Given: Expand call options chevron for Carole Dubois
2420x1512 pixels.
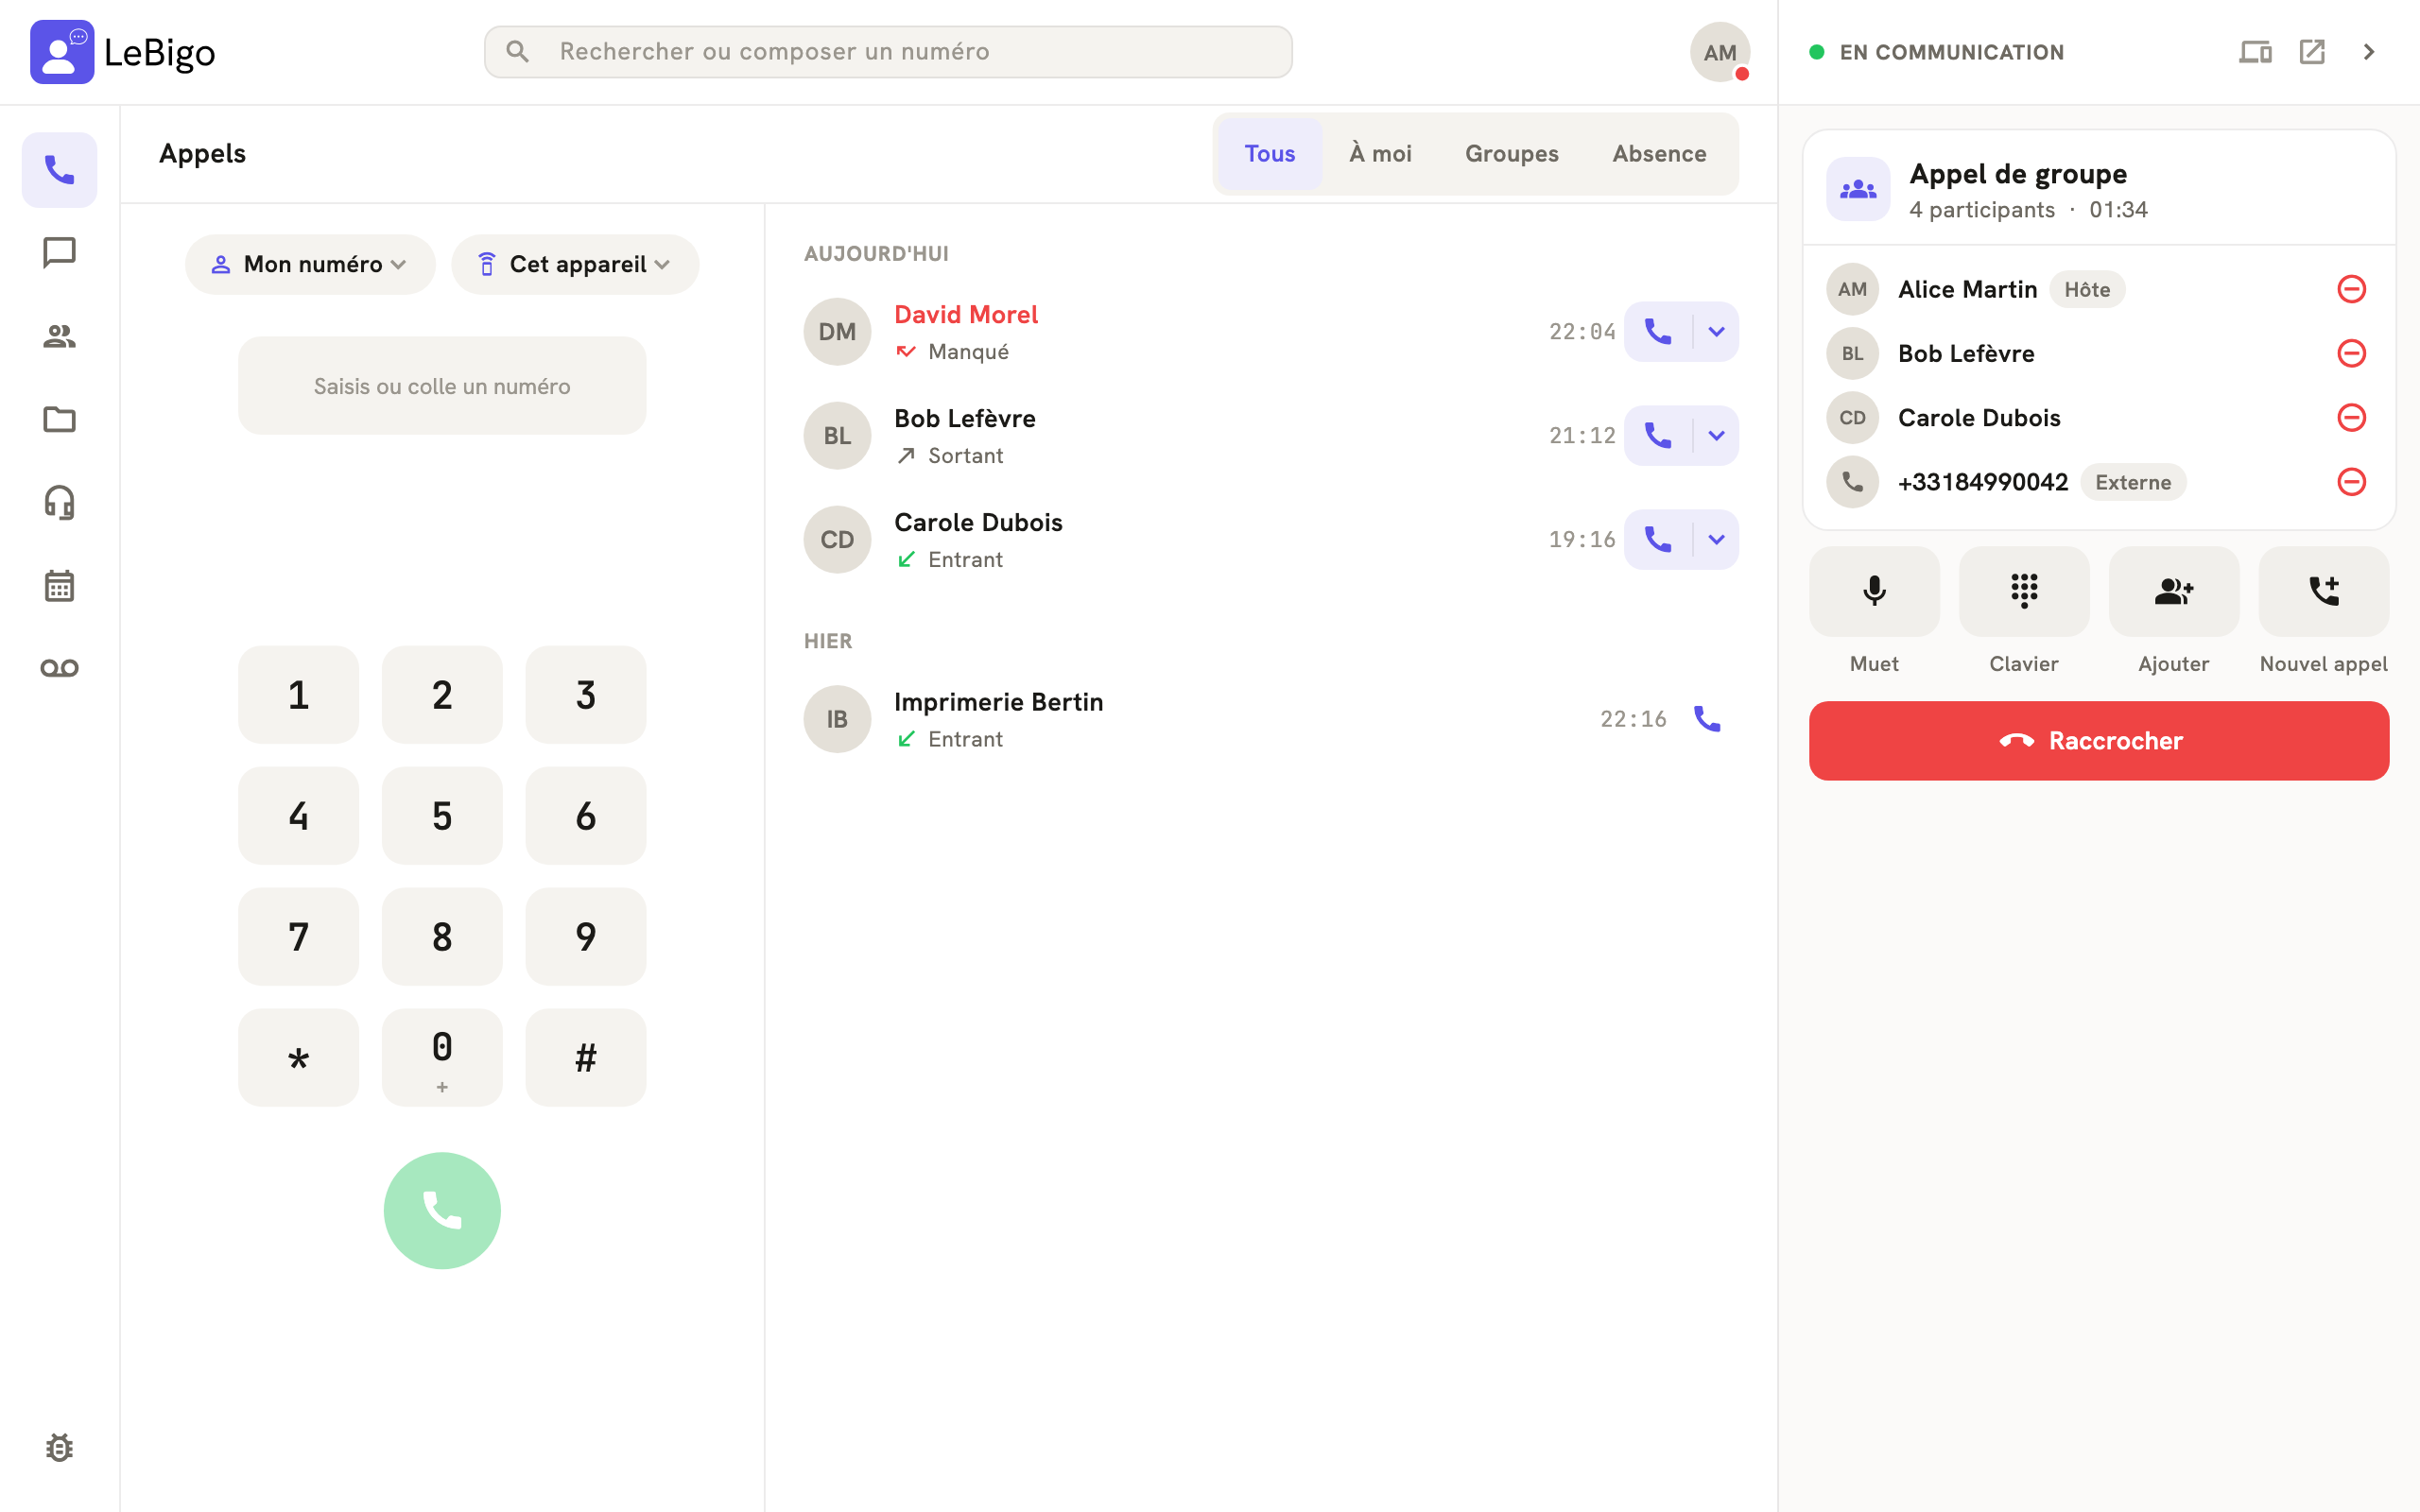Looking at the screenshot, I should click(1716, 539).
